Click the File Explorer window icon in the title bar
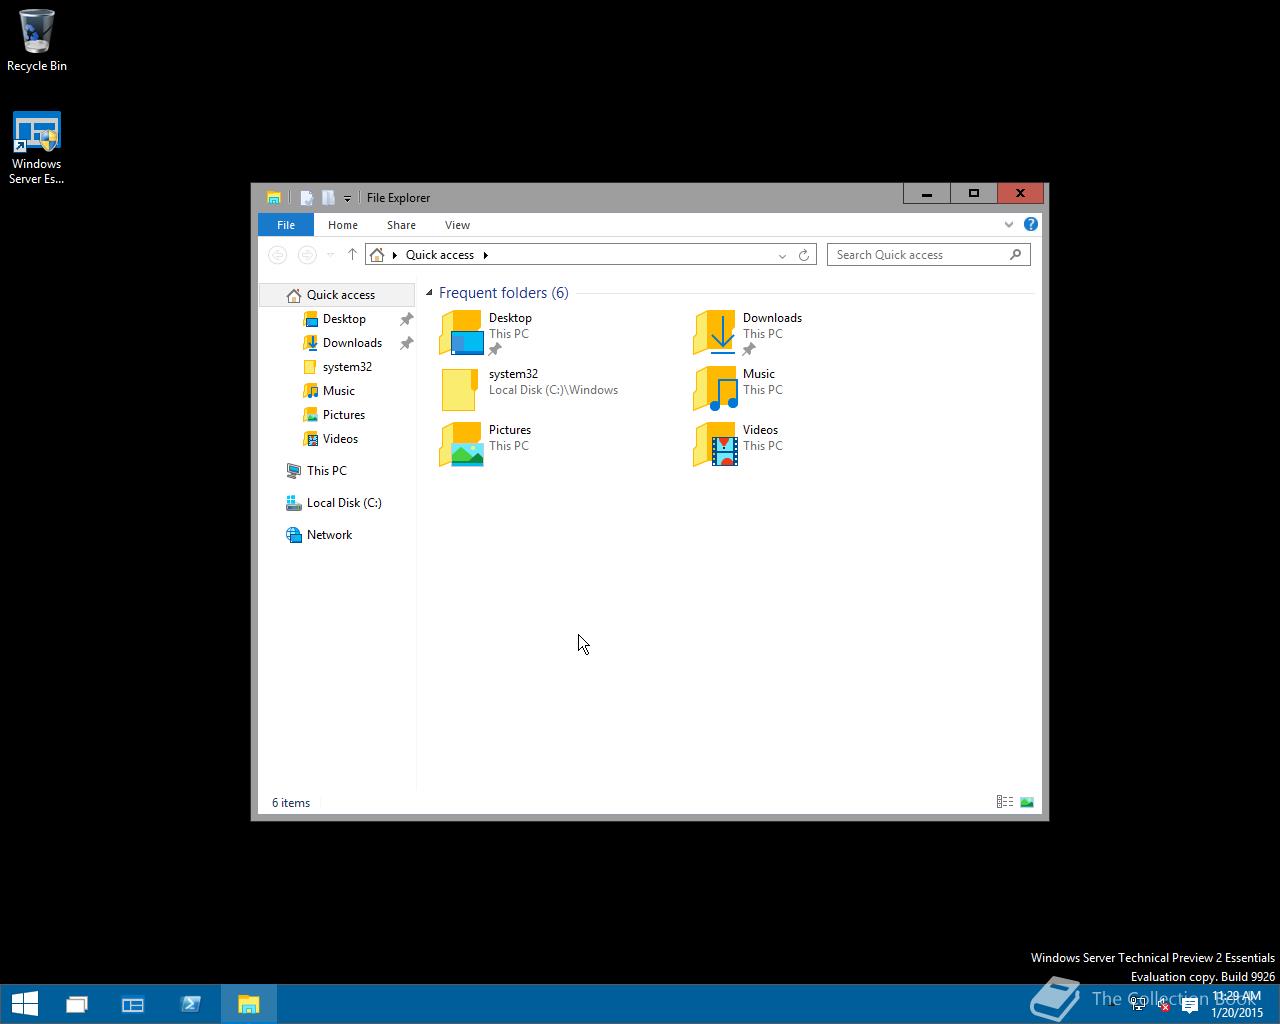1280x1024 pixels. pyautogui.click(x=273, y=198)
